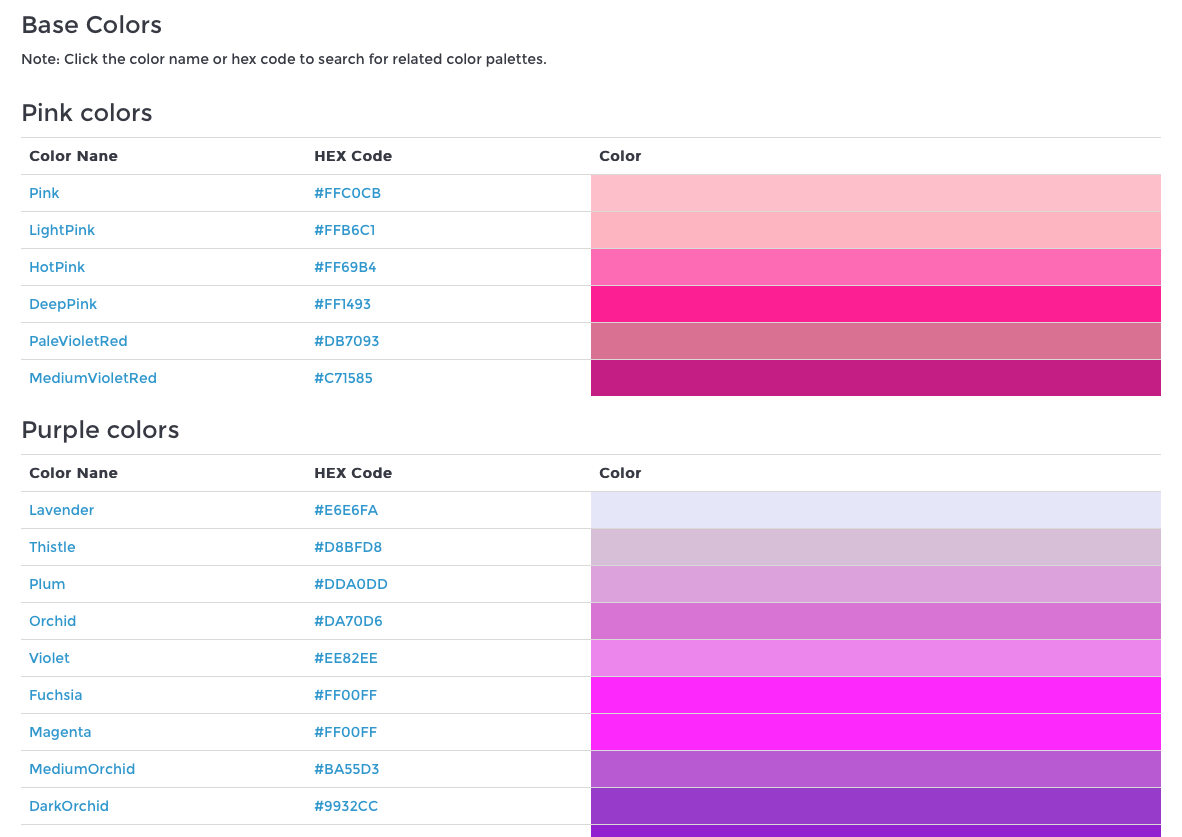Click the MediumVioletRed color name link
The width and height of the screenshot is (1182, 837).
(x=93, y=378)
